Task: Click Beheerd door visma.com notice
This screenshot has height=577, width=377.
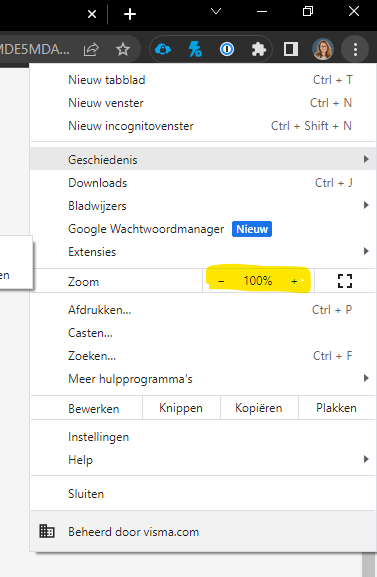Action: point(203,532)
